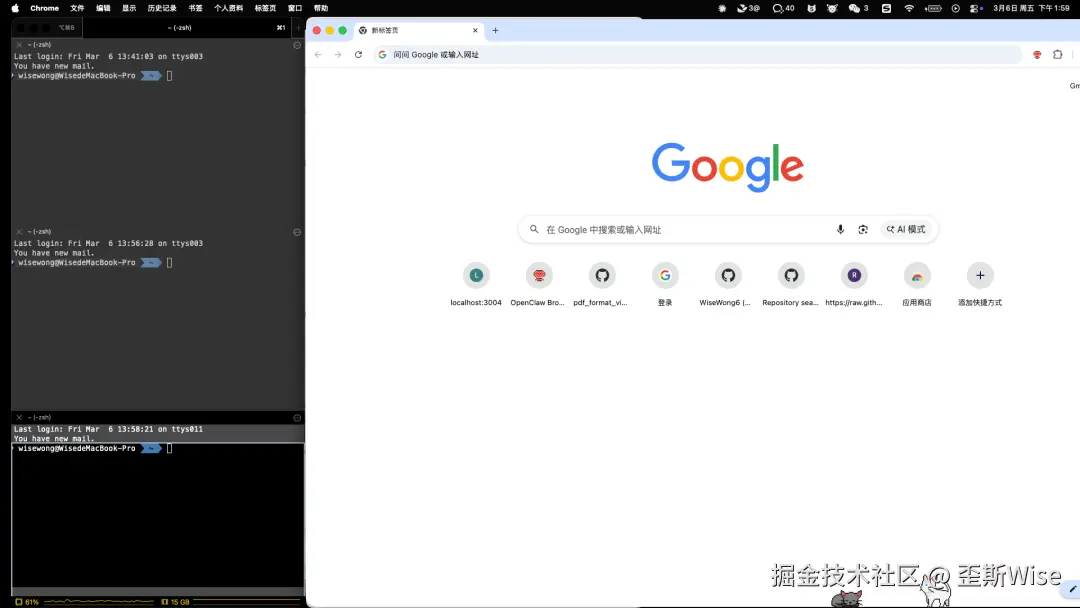Open the battery status in the menu bar

pyautogui.click(x=933, y=8)
